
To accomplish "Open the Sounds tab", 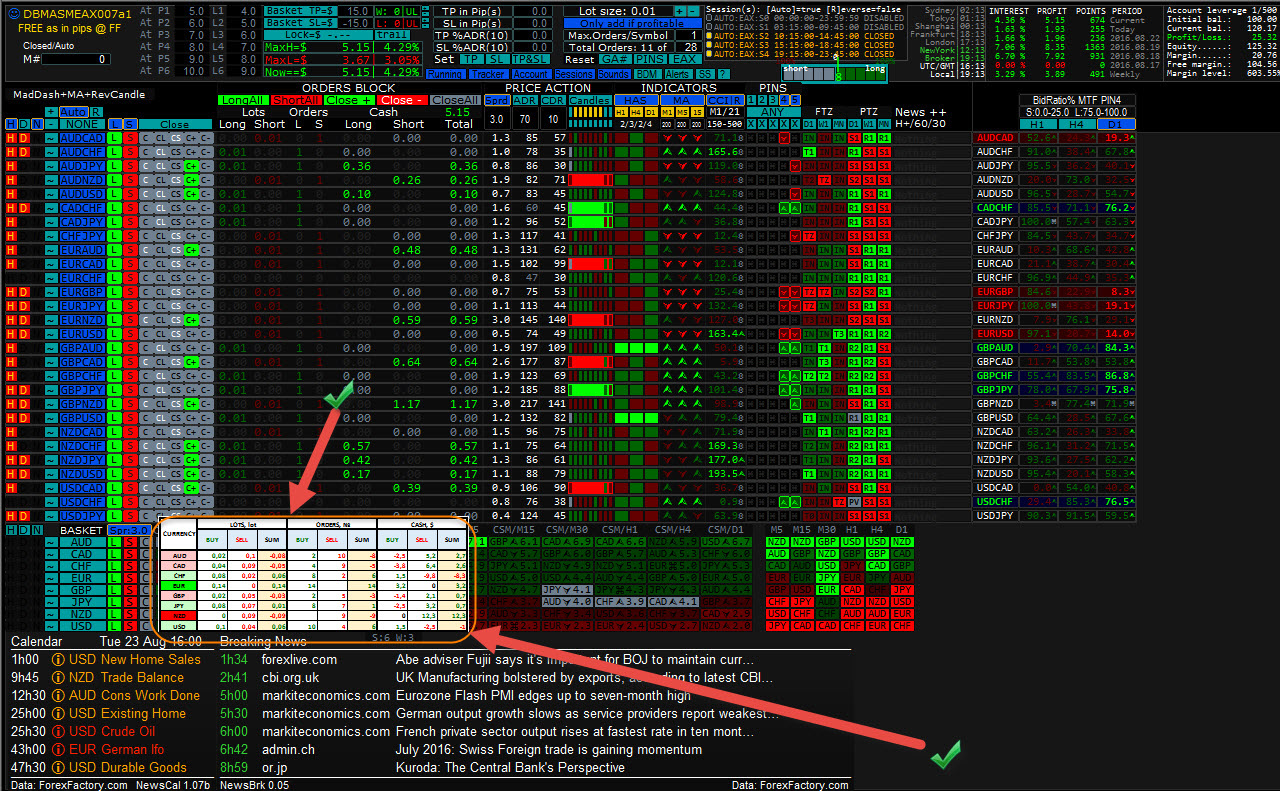I will coord(613,74).
